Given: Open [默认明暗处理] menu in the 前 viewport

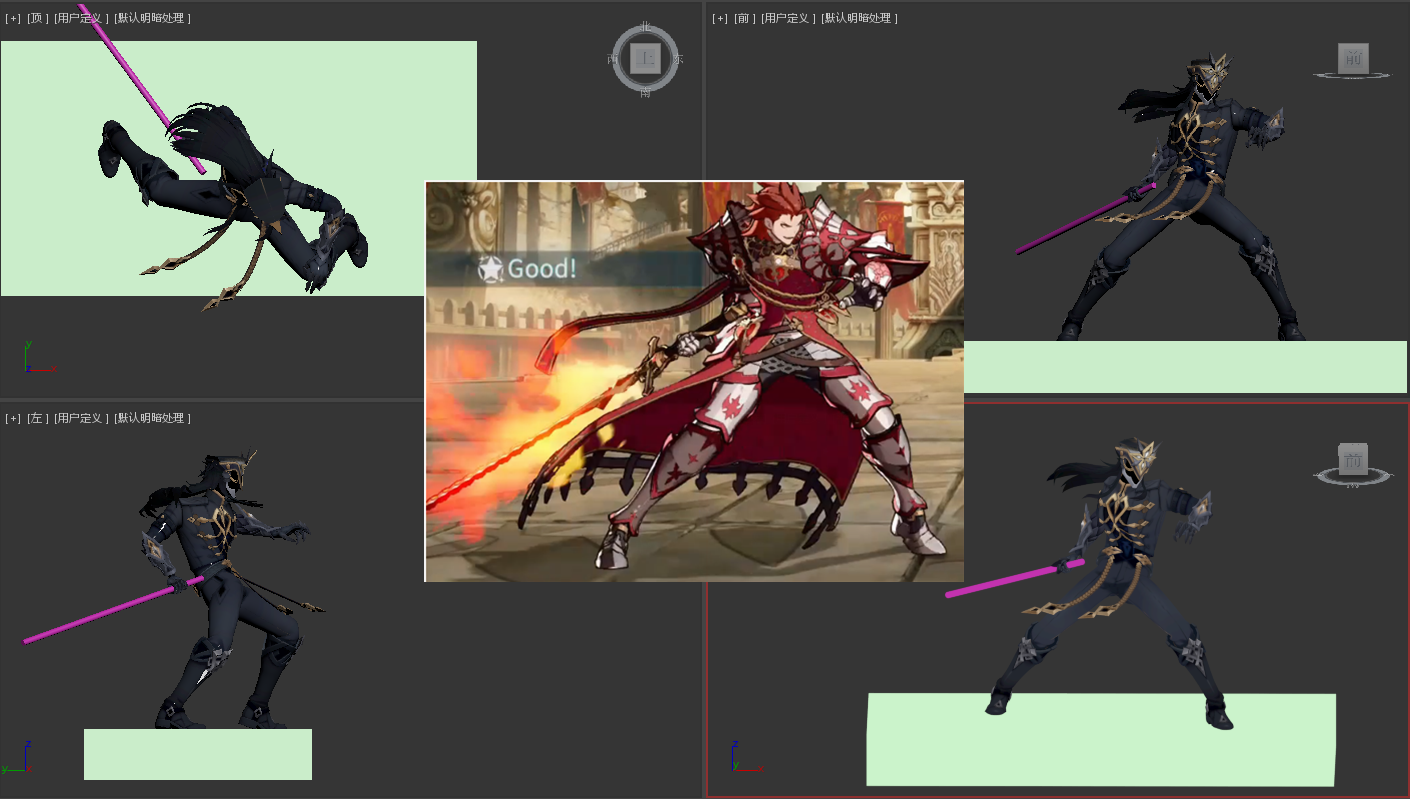Looking at the screenshot, I should click(859, 18).
